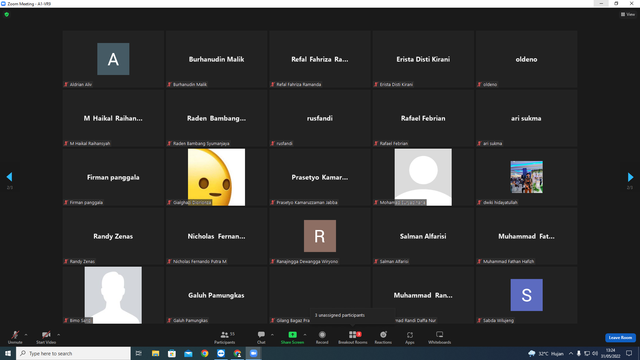The image size is (640, 360).
Task: Click the ari sukma participant tile
Action: click(x=526, y=118)
